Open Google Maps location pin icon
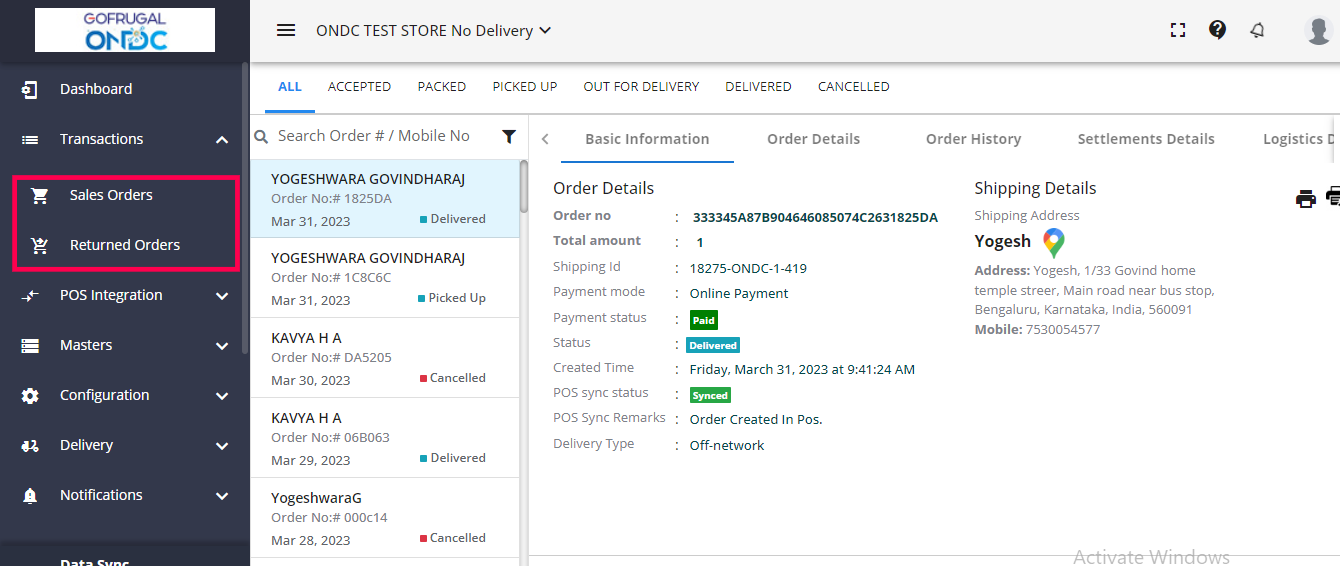This screenshot has height=566, width=1340. coord(1053,242)
